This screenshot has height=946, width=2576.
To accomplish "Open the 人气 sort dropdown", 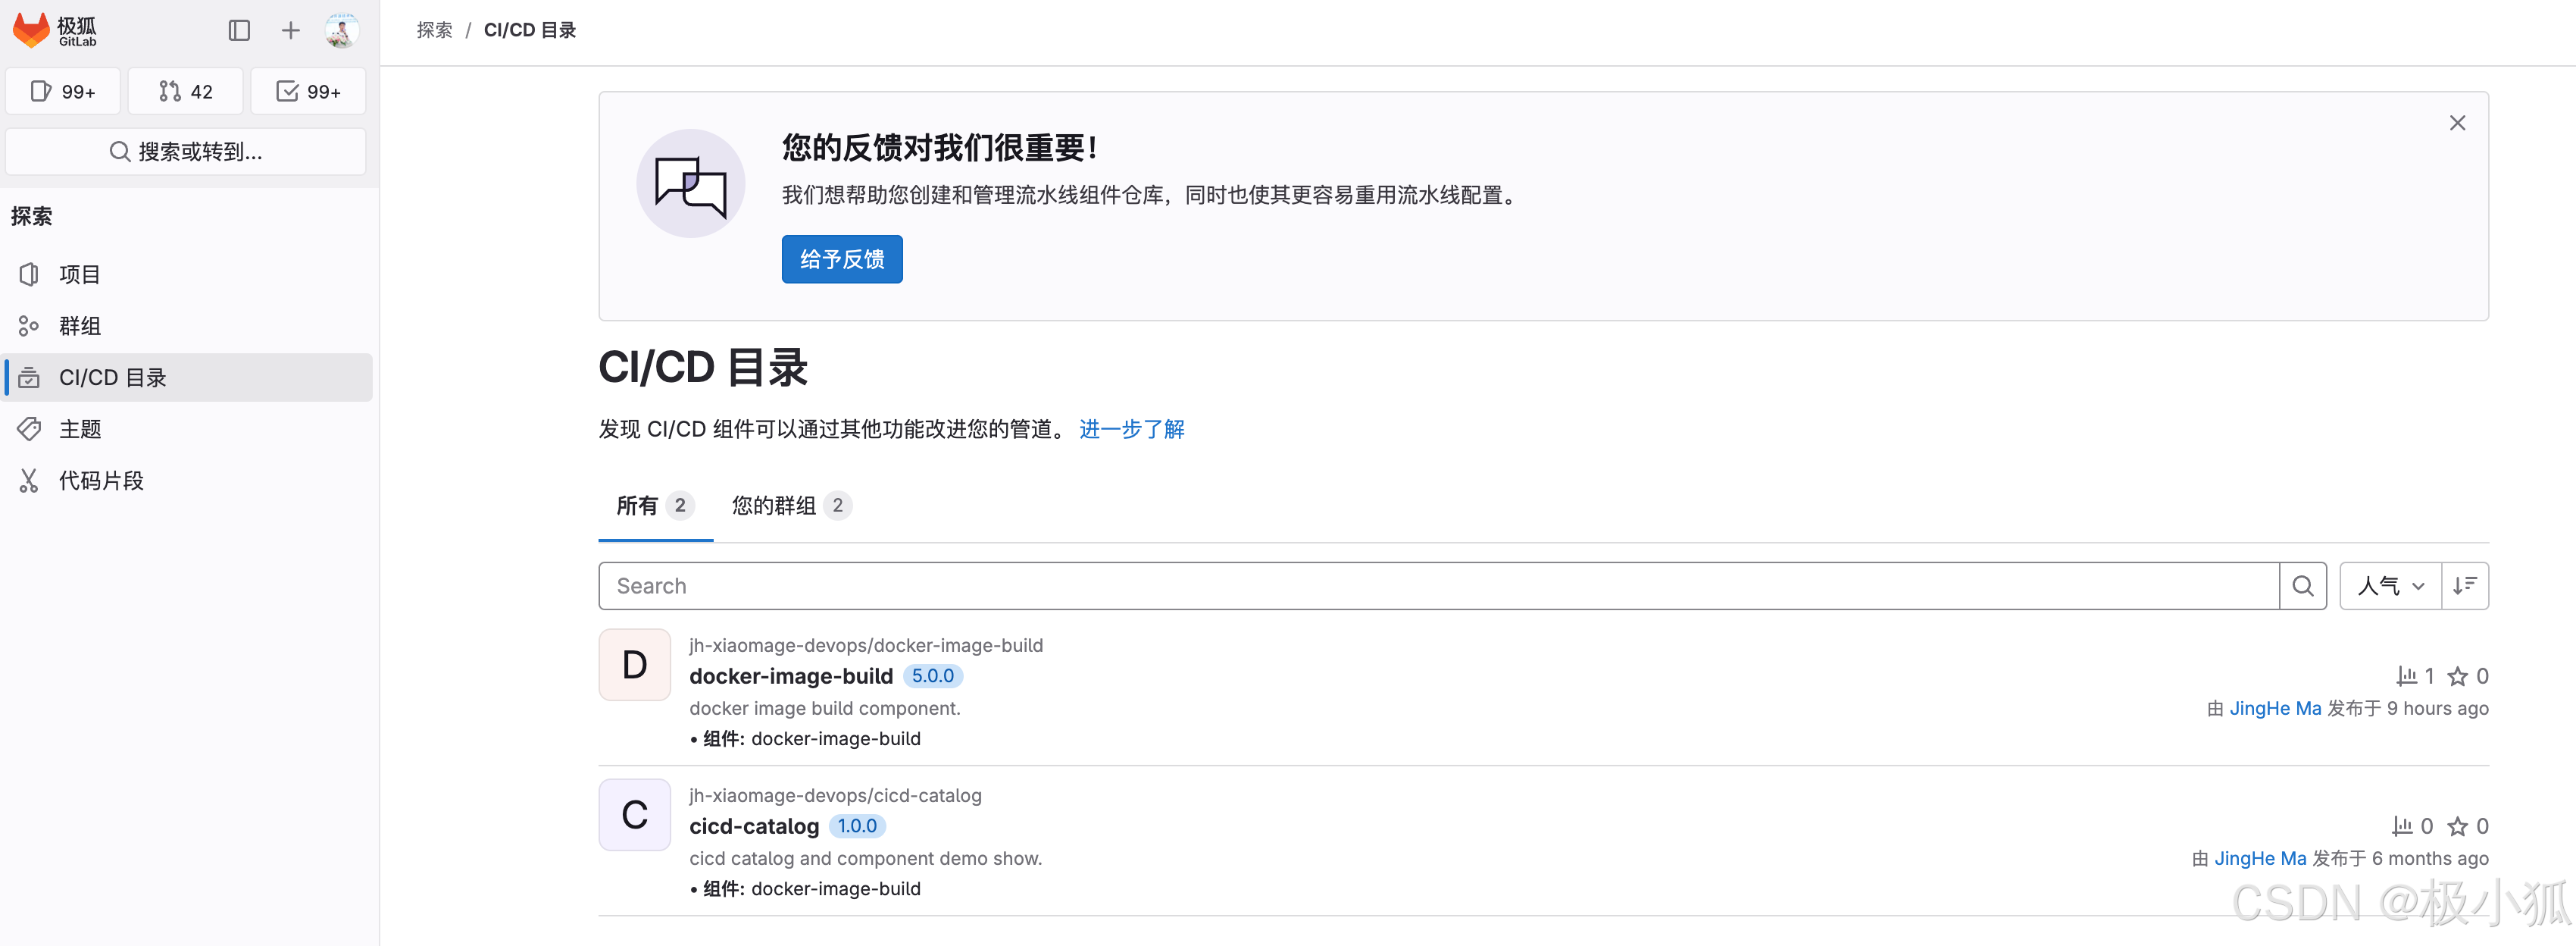I will point(2390,586).
